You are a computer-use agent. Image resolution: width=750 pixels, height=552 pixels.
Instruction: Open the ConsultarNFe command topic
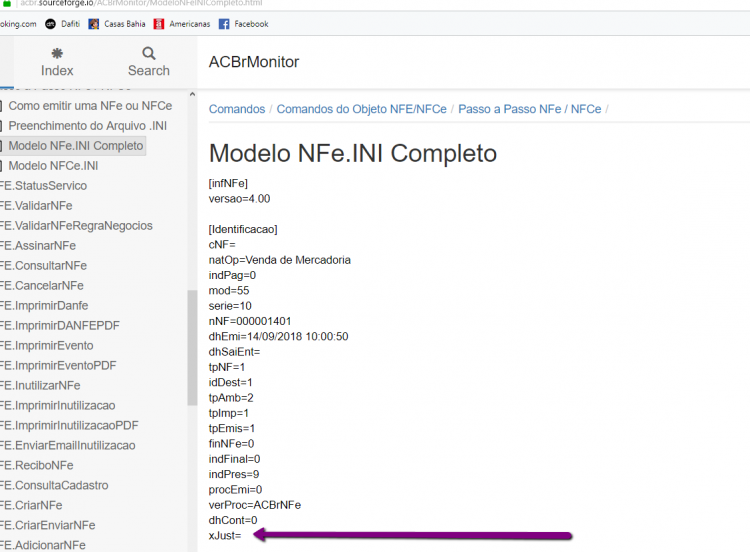pyautogui.click(x=44, y=265)
